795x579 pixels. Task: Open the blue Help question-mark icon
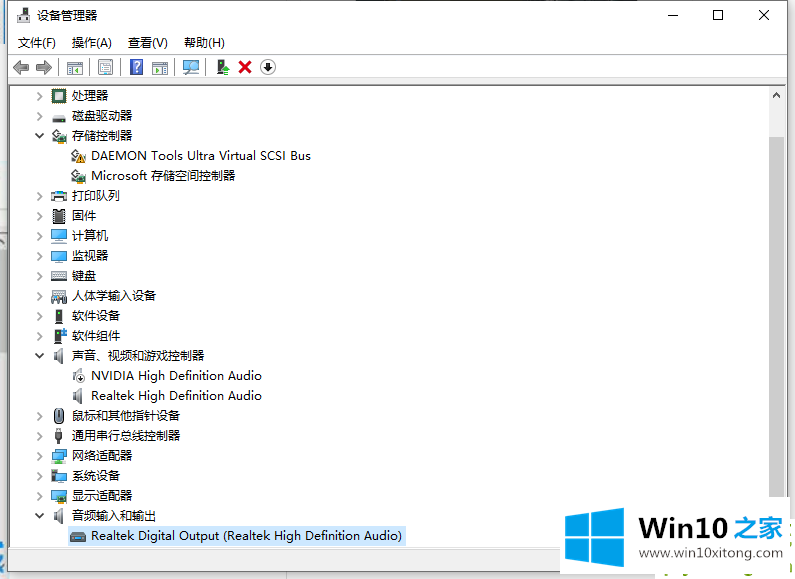(136, 67)
